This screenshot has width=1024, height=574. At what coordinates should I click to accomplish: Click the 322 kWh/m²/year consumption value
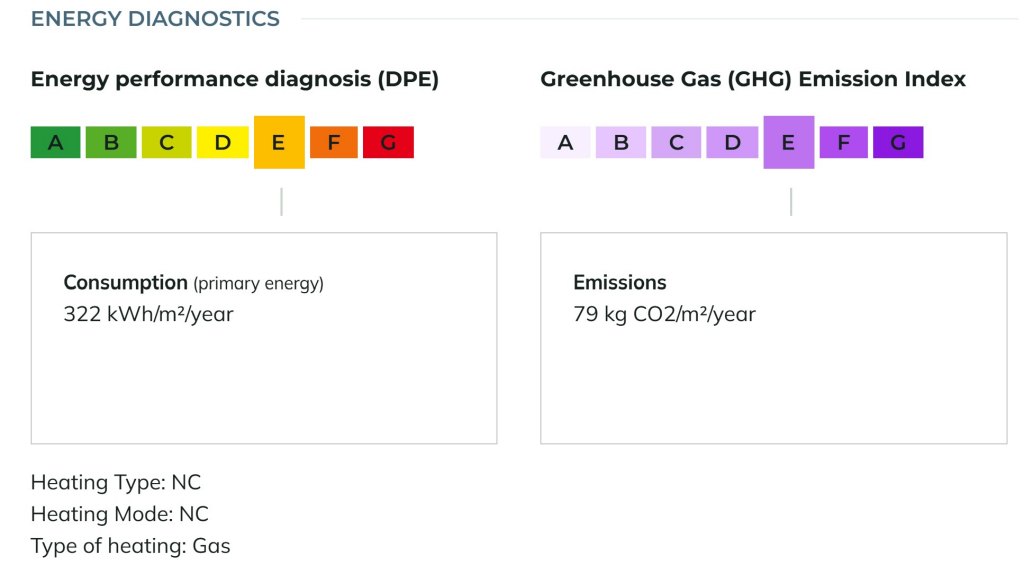[x=148, y=314]
